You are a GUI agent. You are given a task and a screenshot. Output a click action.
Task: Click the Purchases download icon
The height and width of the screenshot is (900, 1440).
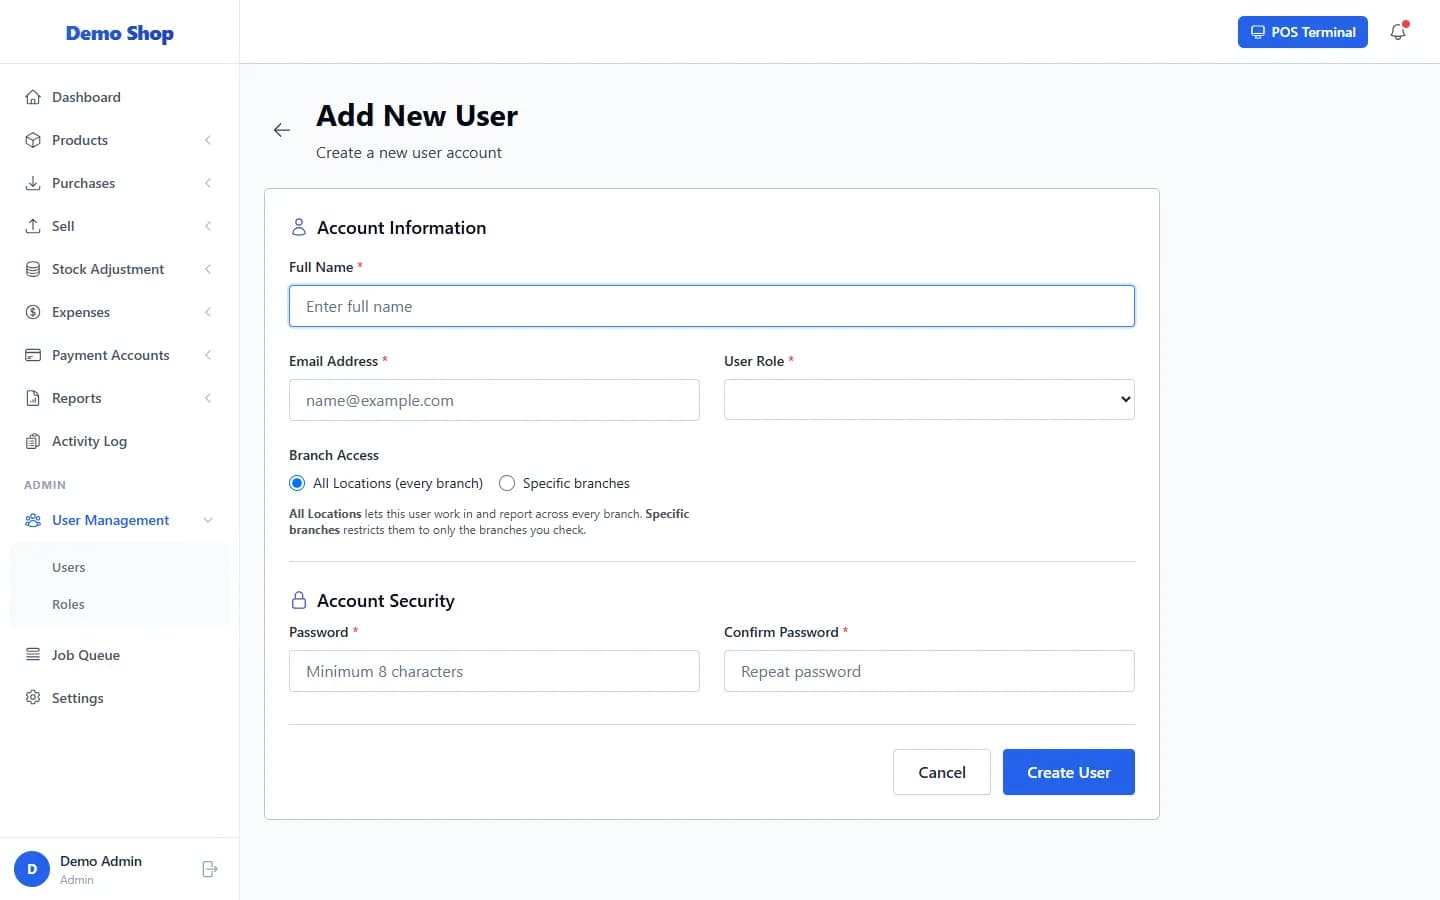[x=33, y=183]
